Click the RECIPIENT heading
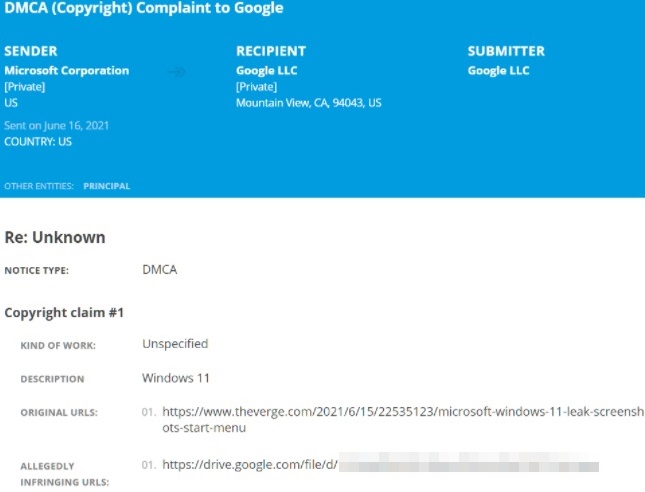Viewport: 645px width, 492px height. click(271, 51)
